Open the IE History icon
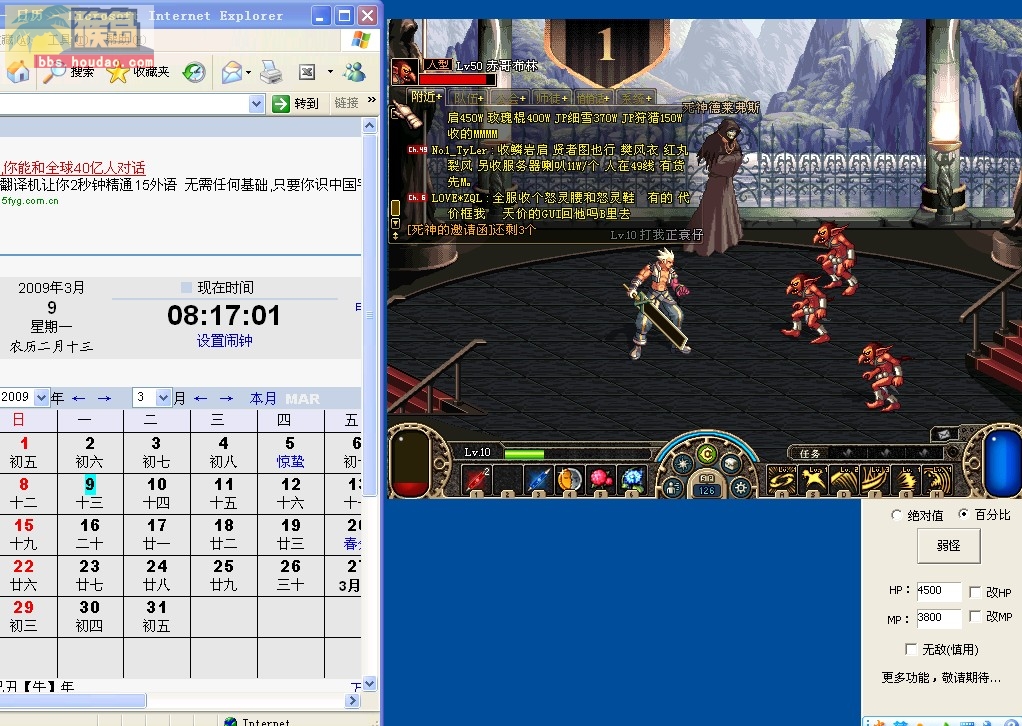The image size is (1022, 726). click(194, 72)
